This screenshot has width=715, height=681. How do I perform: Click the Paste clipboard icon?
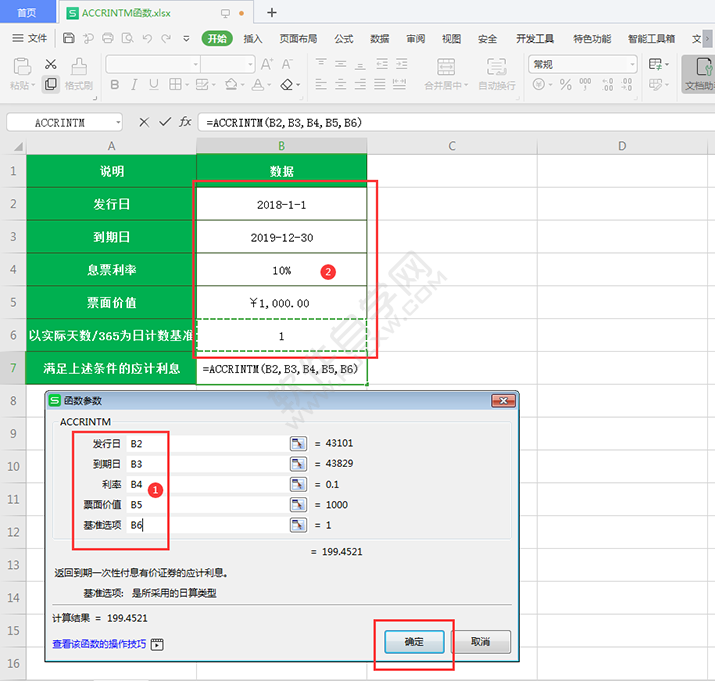pos(22,66)
